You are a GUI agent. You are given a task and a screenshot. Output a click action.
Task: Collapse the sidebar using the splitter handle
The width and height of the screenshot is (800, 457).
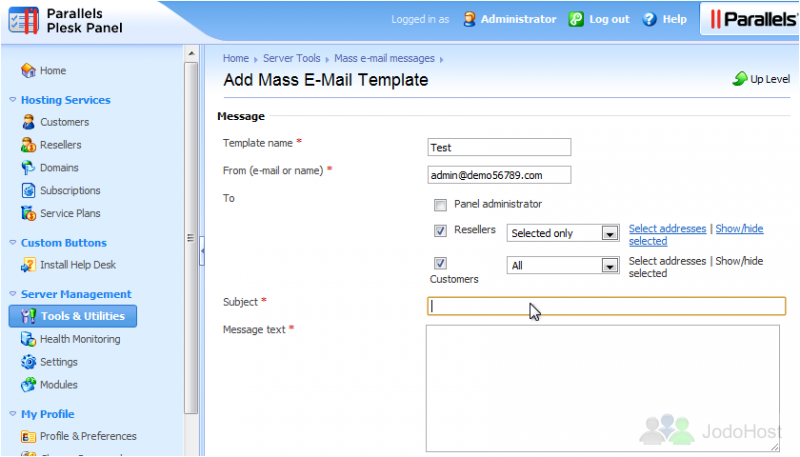(202, 250)
